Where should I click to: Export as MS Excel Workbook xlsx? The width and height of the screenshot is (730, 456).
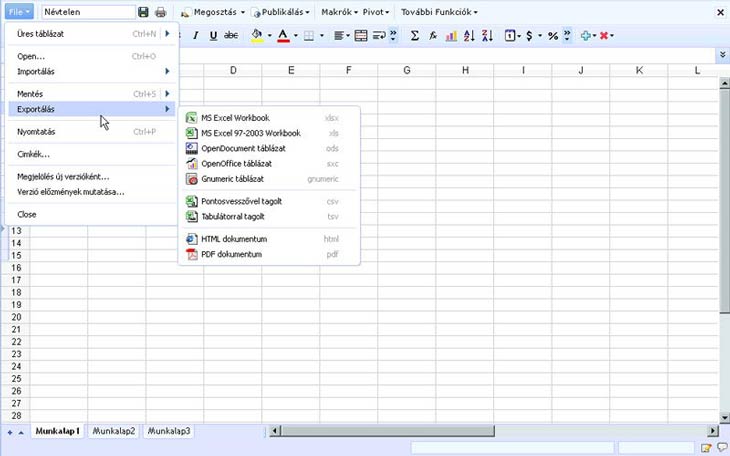pos(235,118)
